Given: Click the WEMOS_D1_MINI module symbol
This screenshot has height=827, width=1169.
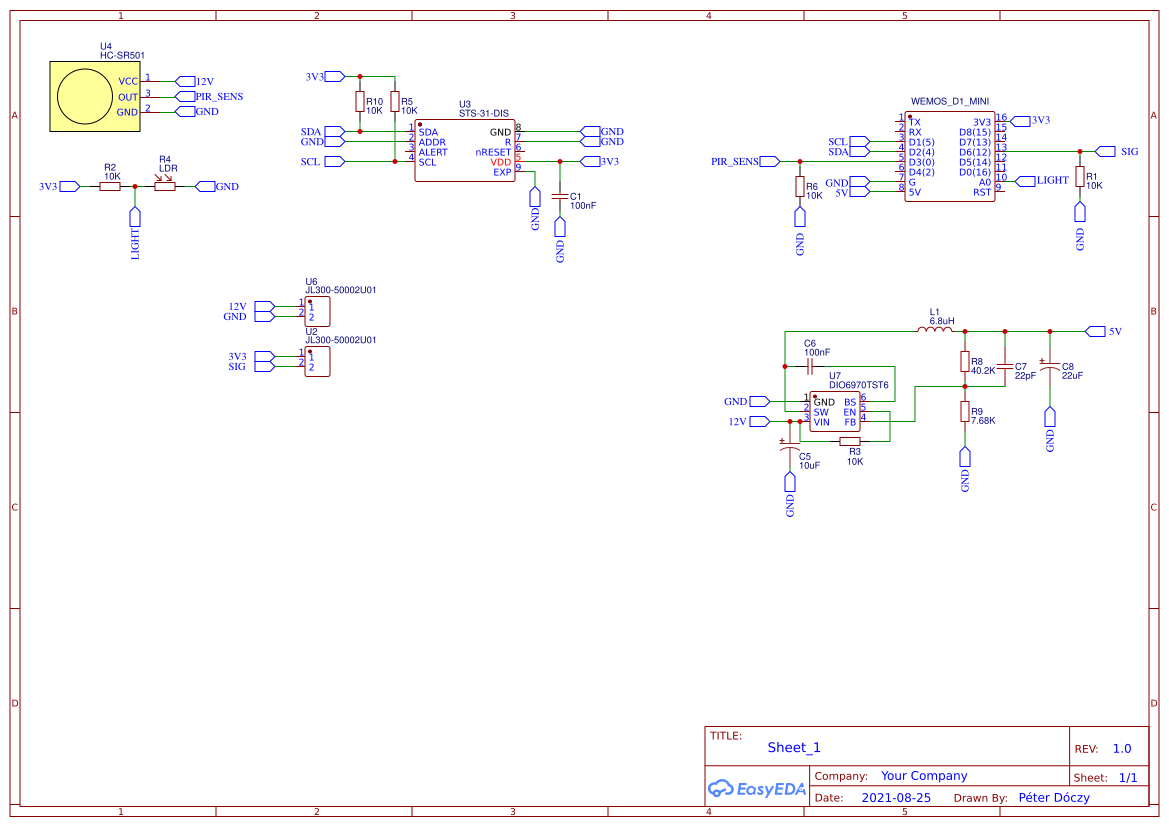Looking at the screenshot, I should coord(950,155).
